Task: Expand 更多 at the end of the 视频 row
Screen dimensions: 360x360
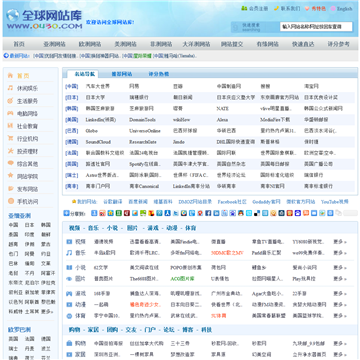Action: tap(340, 242)
